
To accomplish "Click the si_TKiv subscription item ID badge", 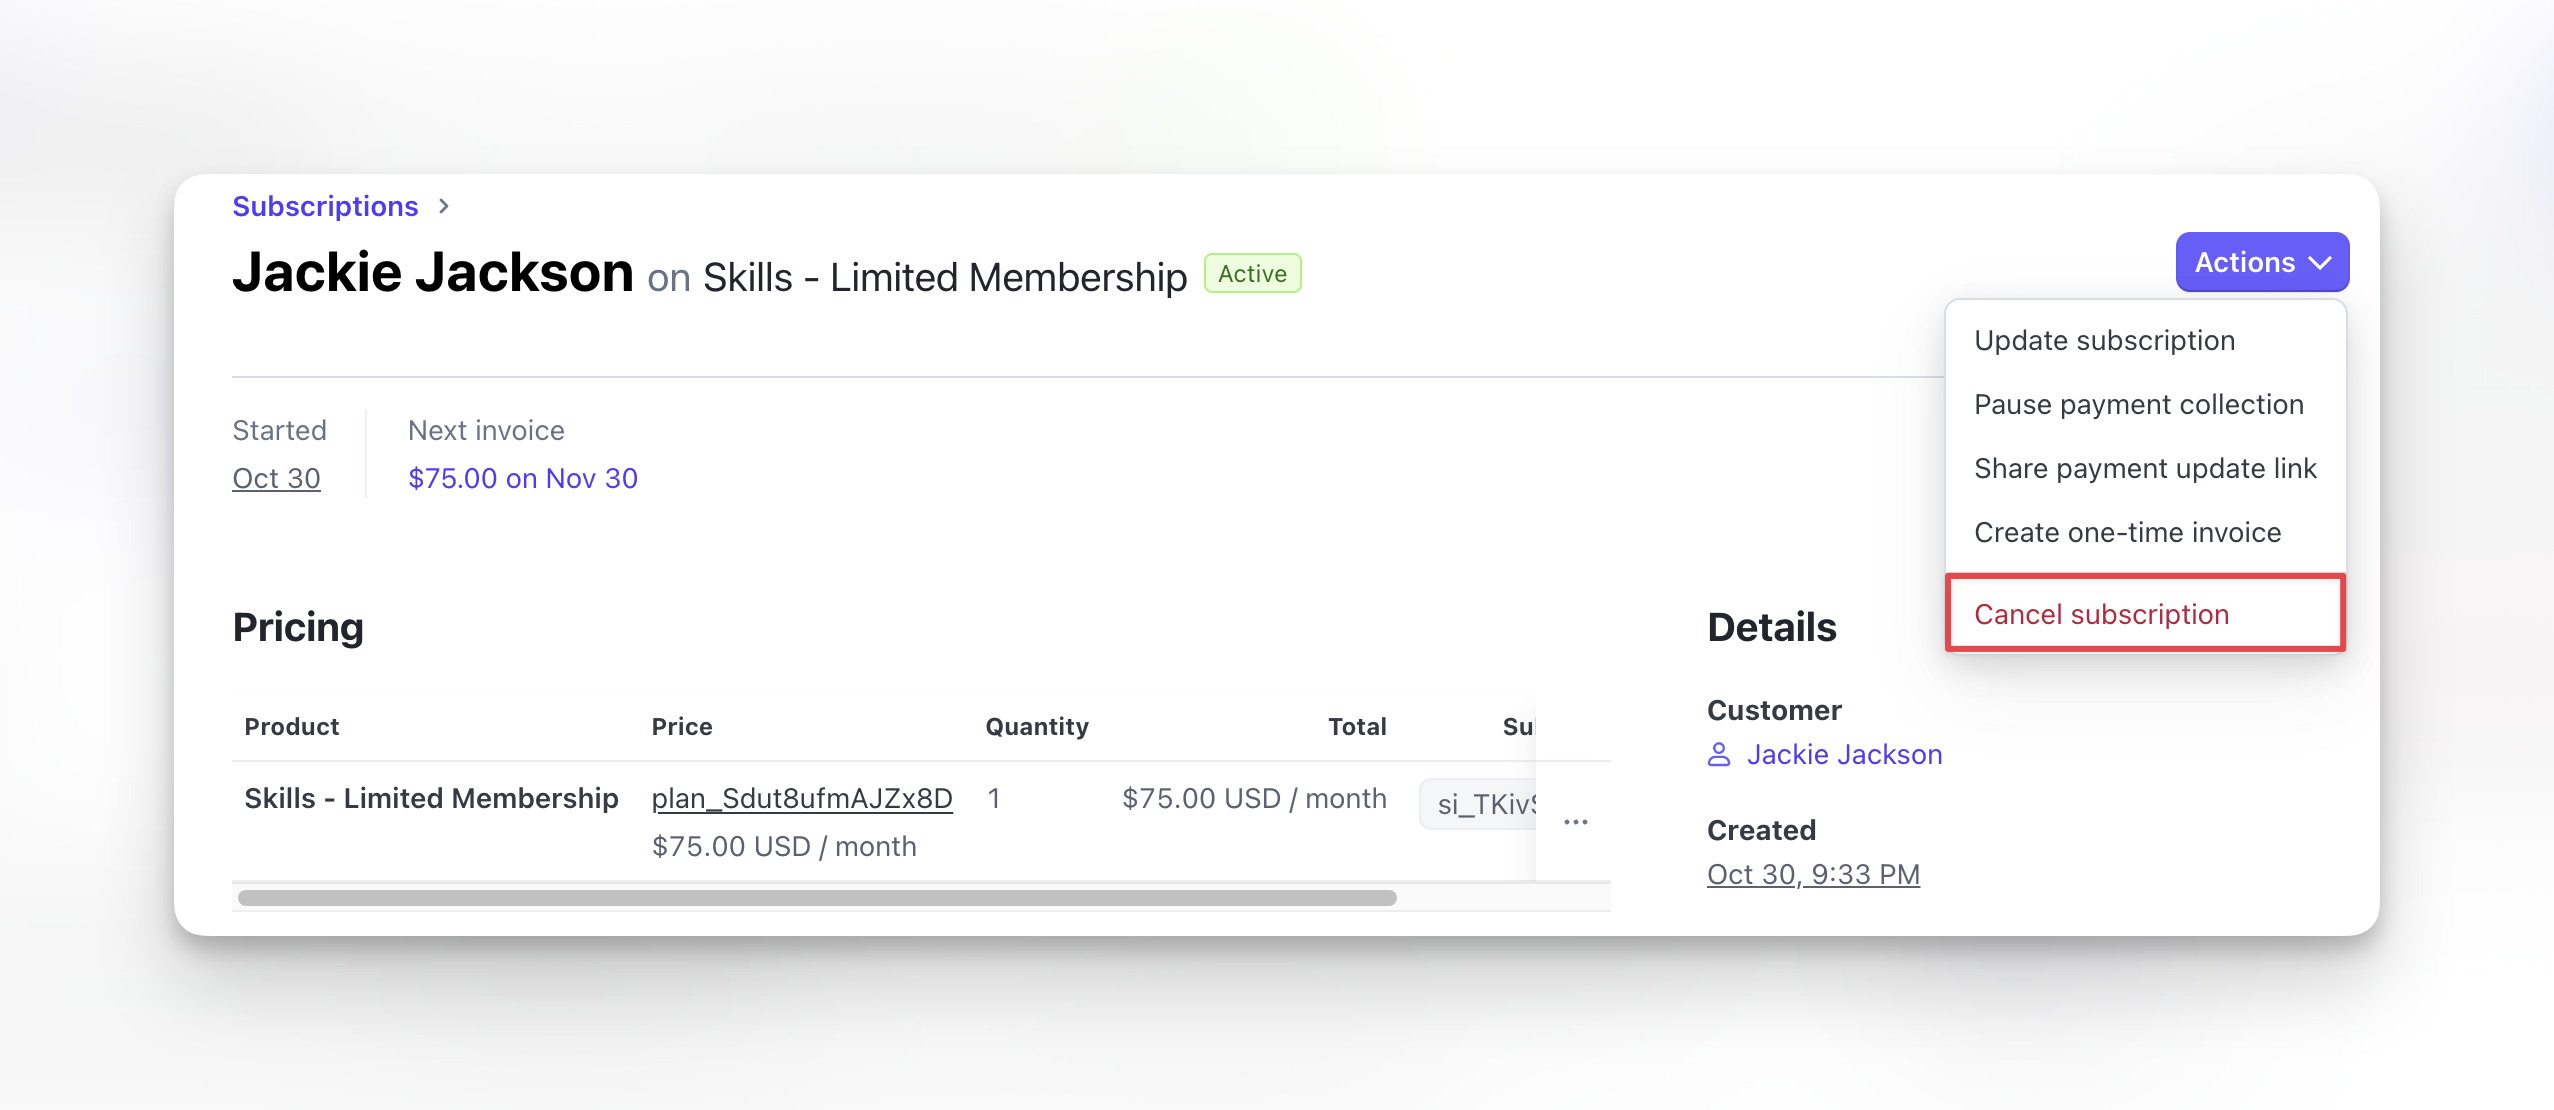I will pyautogui.click(x=1482, y=804).
